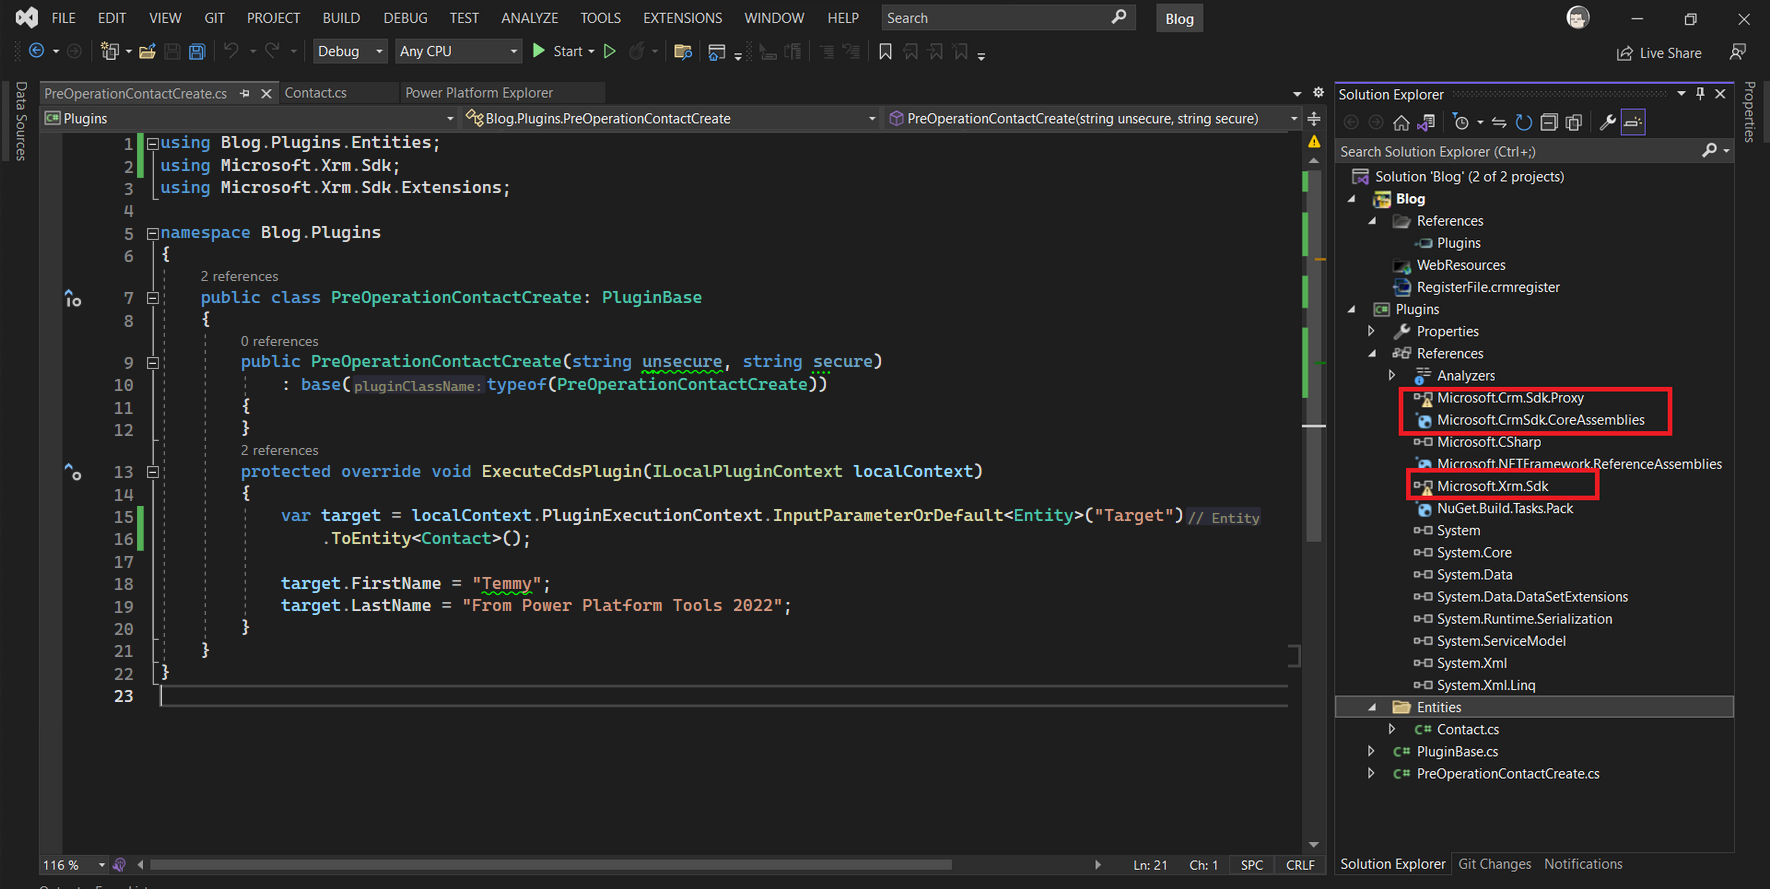Collapse All in Solution Explorer

coord(1549,122)
